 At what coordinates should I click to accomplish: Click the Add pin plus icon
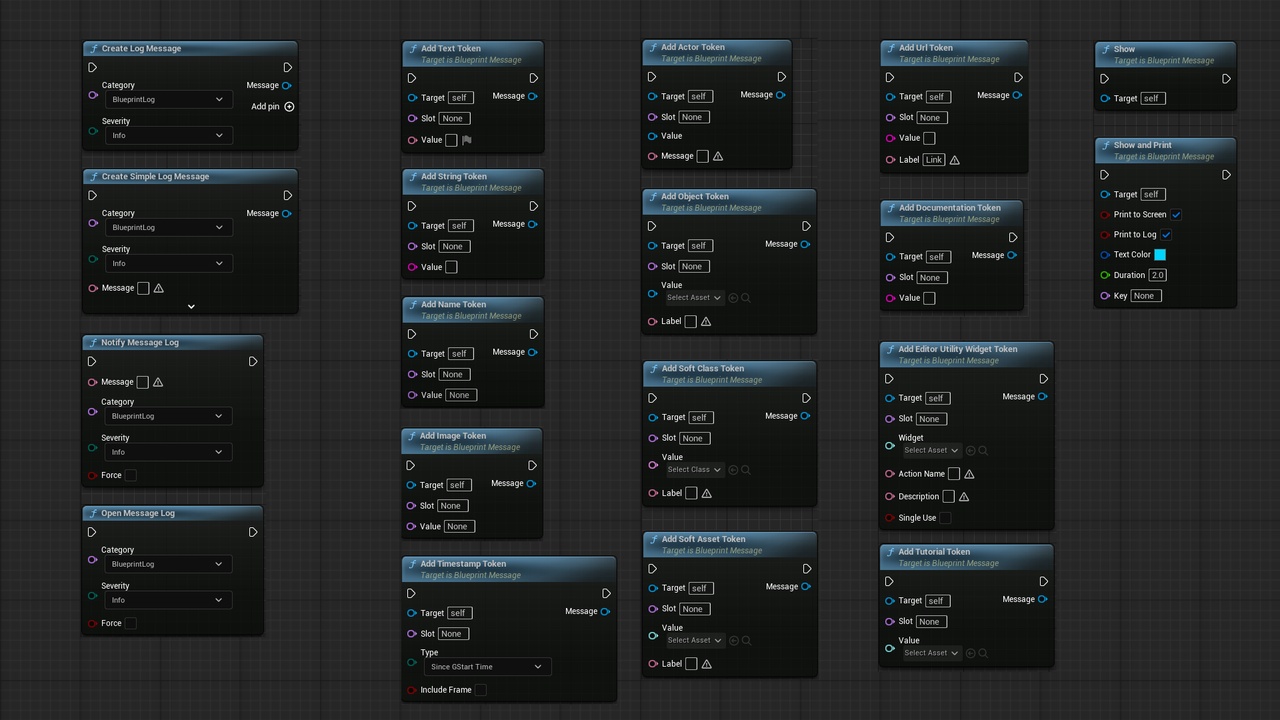[290, 107]
